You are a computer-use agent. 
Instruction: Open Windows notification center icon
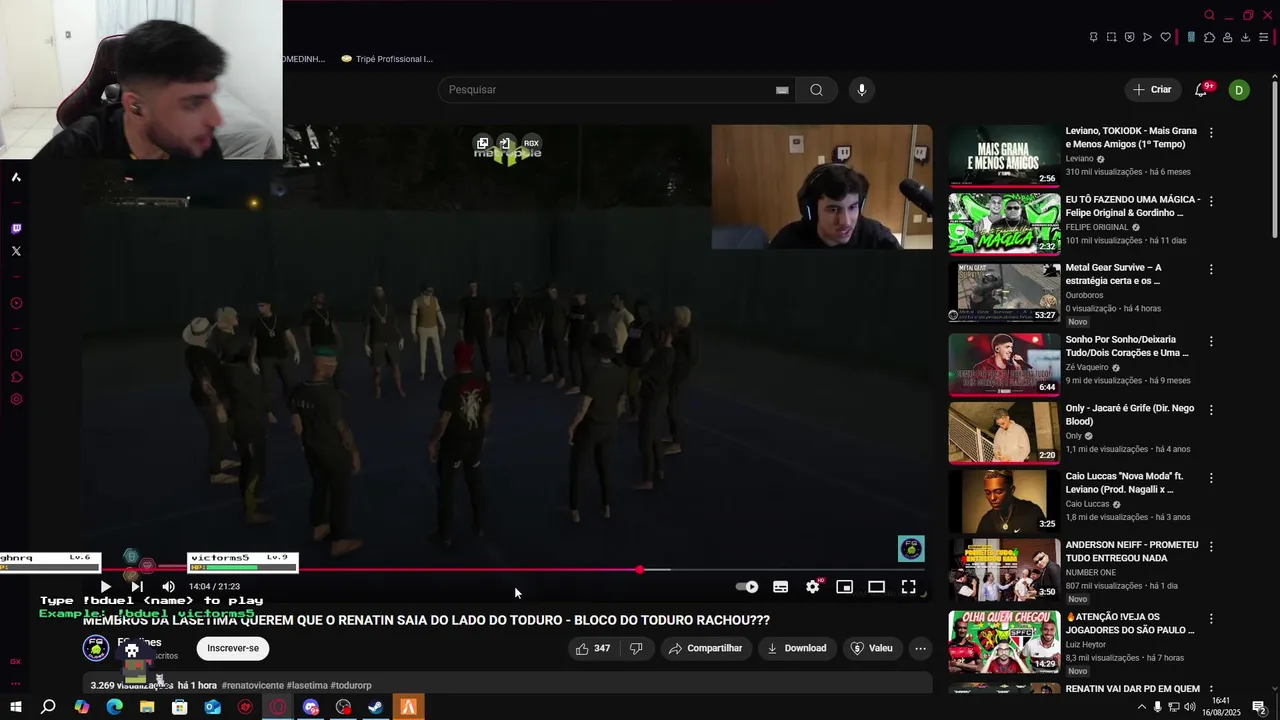pos(1260,708)
